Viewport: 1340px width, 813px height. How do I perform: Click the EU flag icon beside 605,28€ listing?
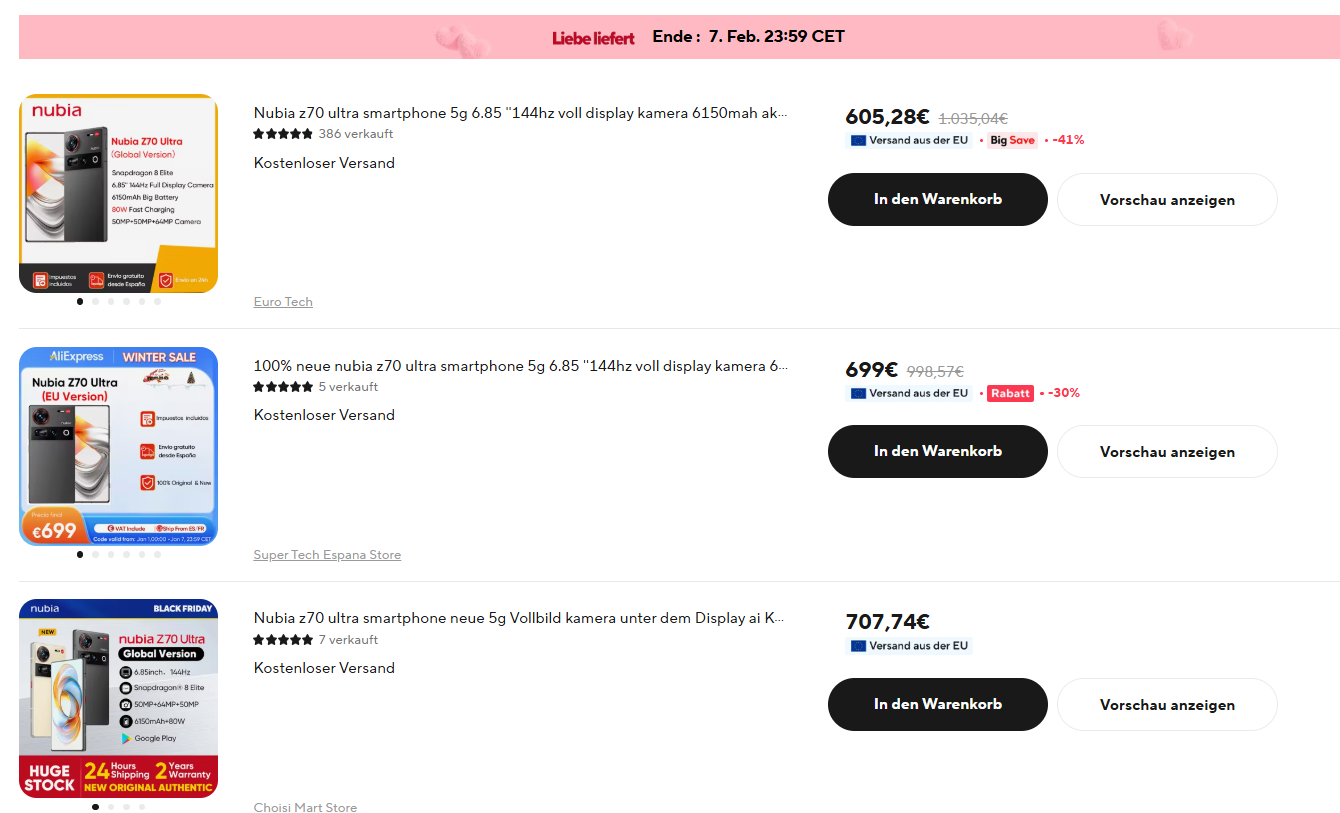coord(858,141)
